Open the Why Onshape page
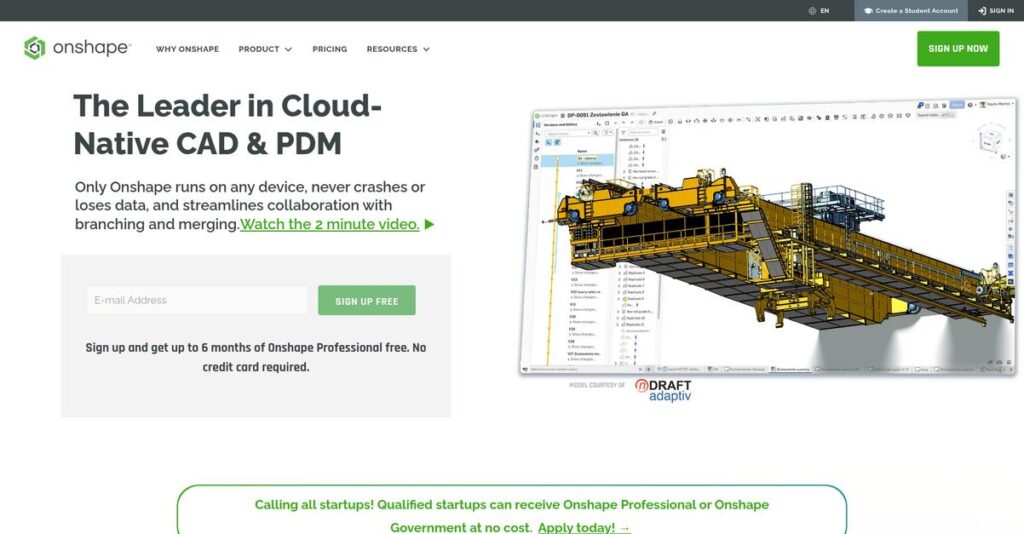Image resolution: width=1024 pixels, height=534 pixels. pyautogui.click(x=187, y=49)
